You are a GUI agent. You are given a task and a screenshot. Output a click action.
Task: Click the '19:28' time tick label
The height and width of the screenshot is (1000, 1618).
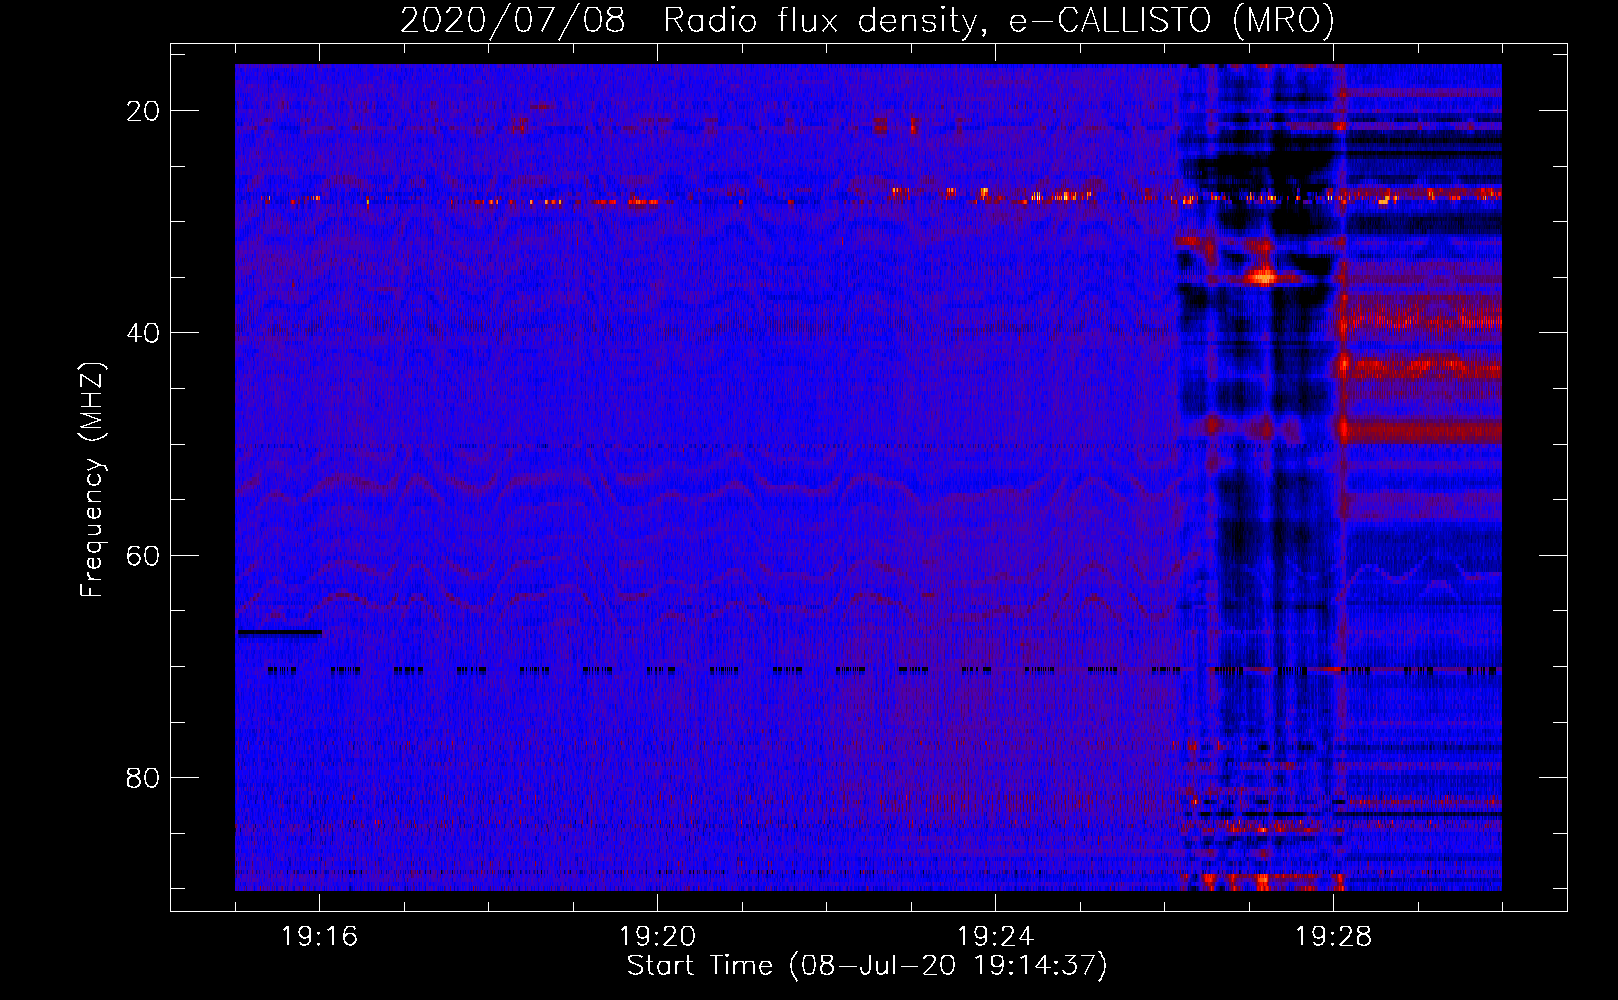click(1333, 937)
